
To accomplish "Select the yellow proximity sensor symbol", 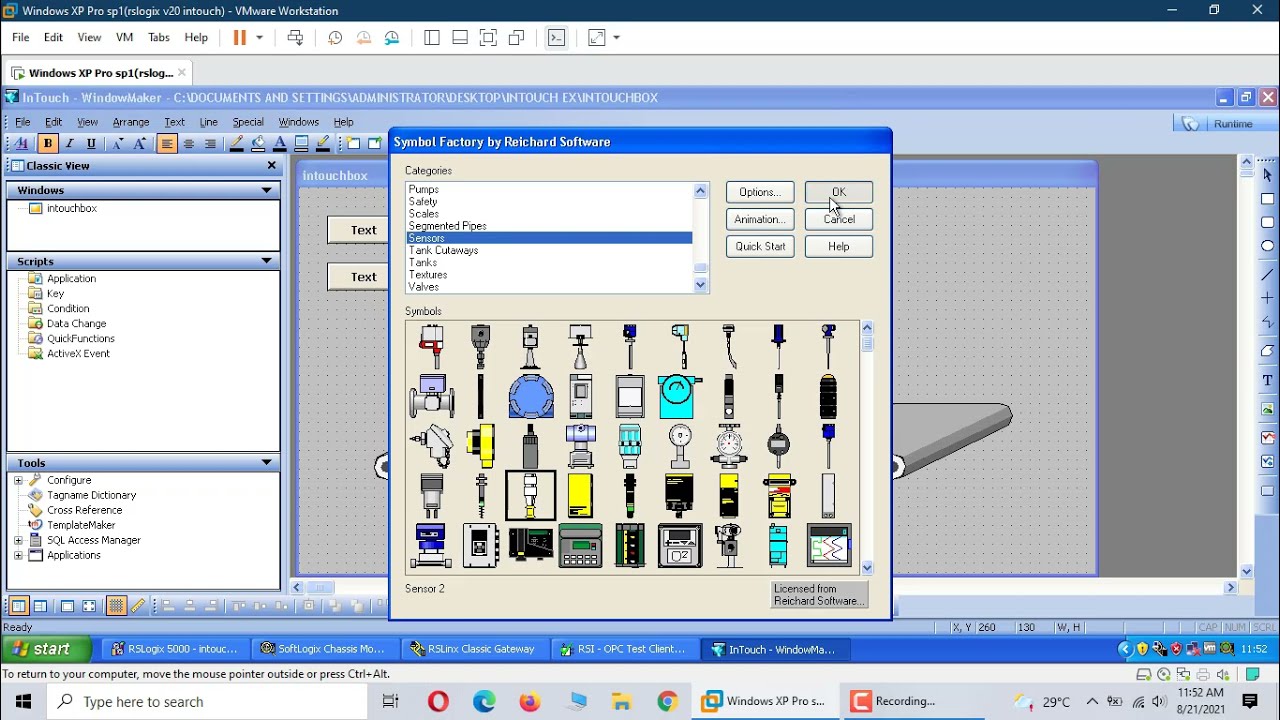I will [480, 446].
